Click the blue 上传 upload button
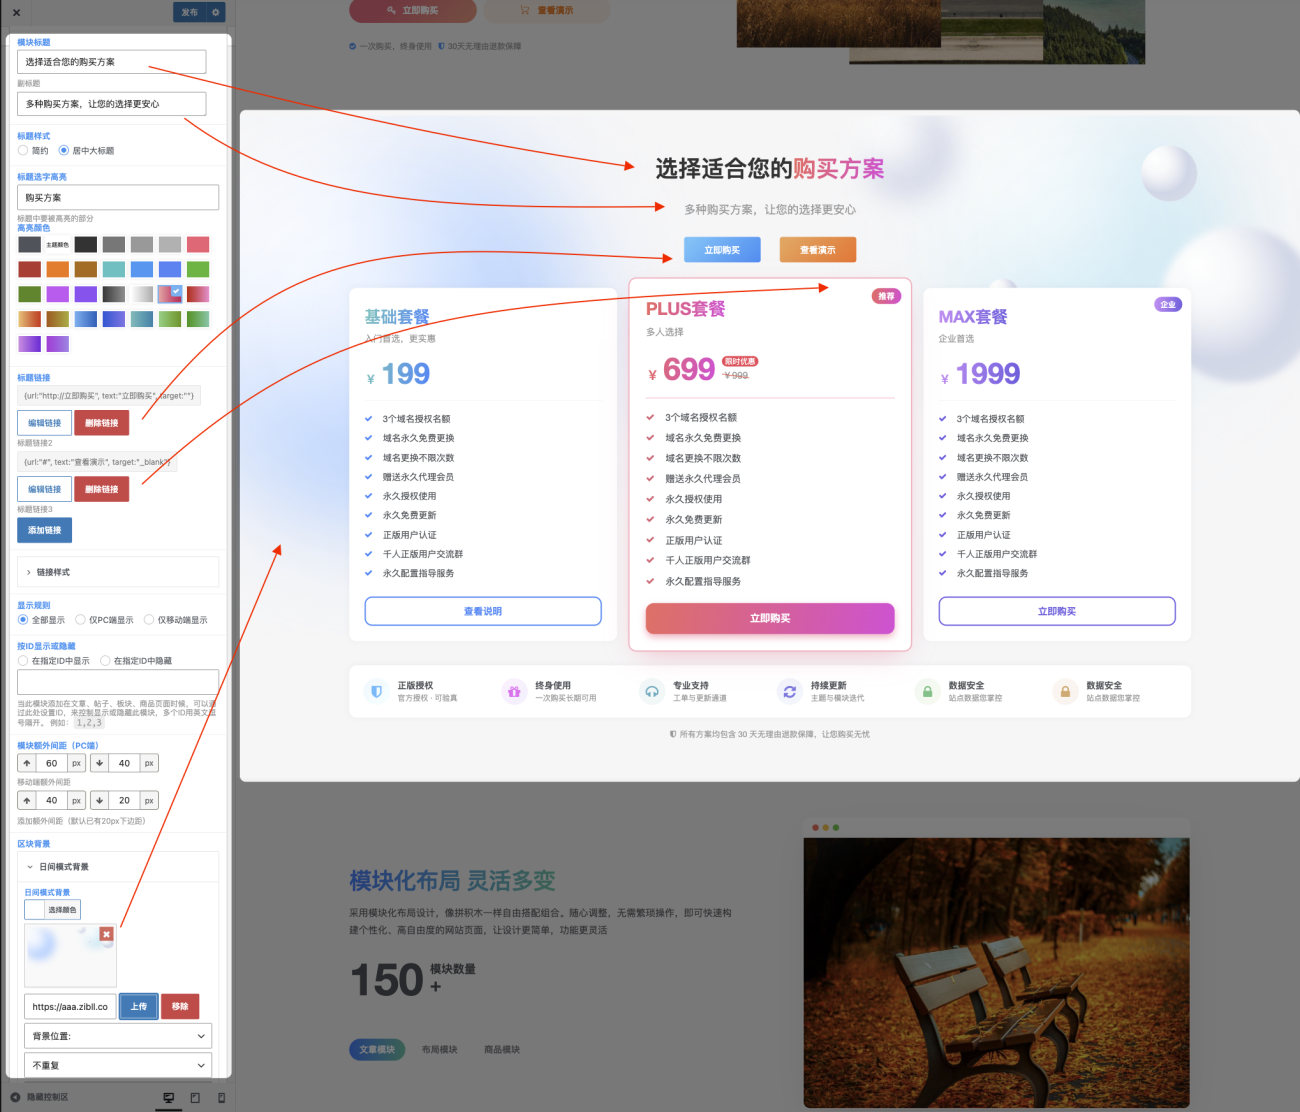 coord(138,1006)
